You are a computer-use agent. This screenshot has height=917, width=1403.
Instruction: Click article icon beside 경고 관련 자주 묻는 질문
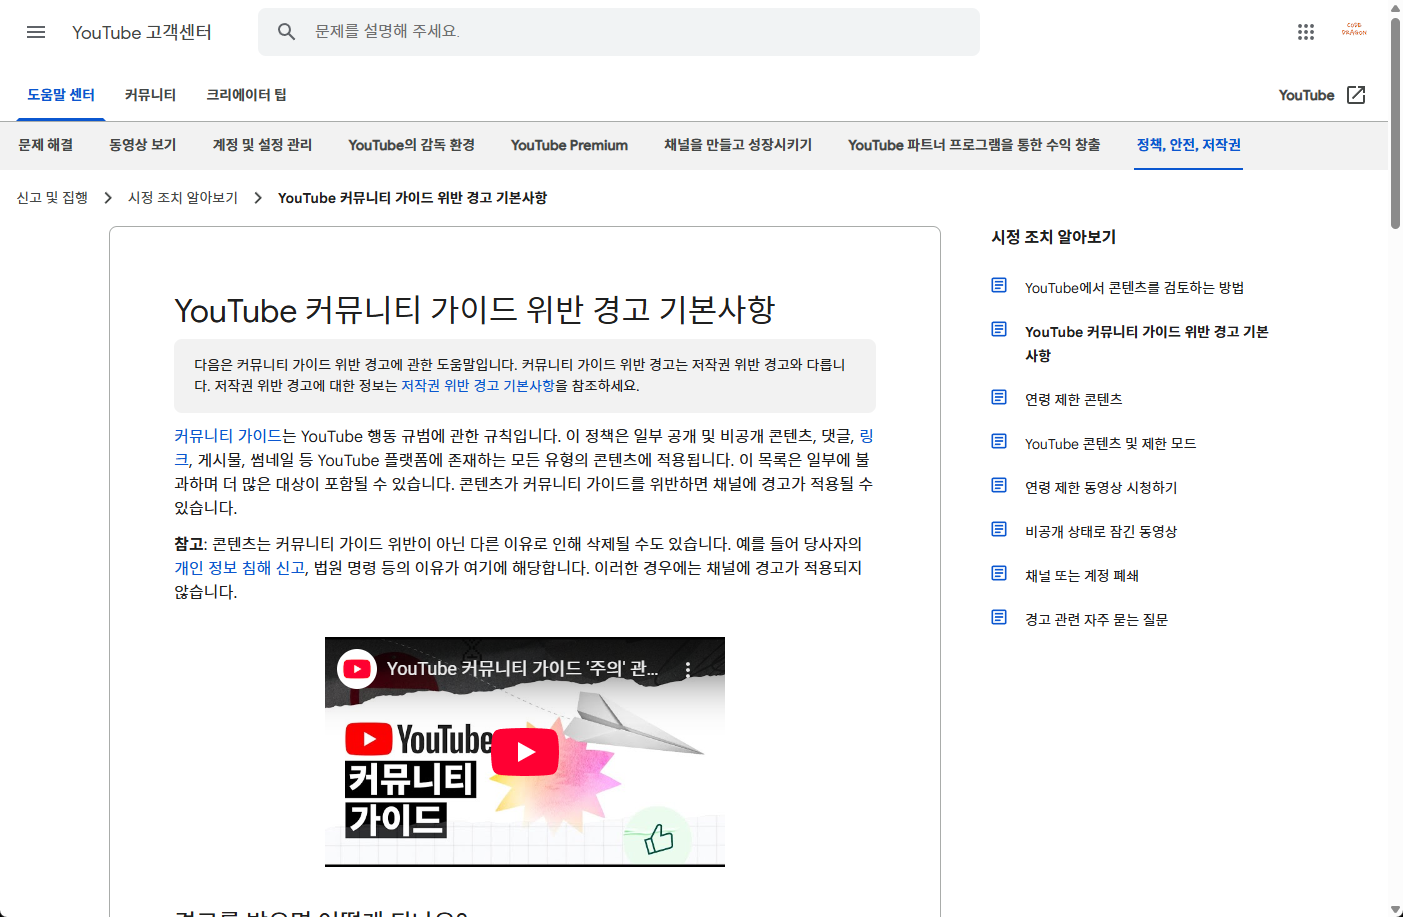tap(999, 618)
